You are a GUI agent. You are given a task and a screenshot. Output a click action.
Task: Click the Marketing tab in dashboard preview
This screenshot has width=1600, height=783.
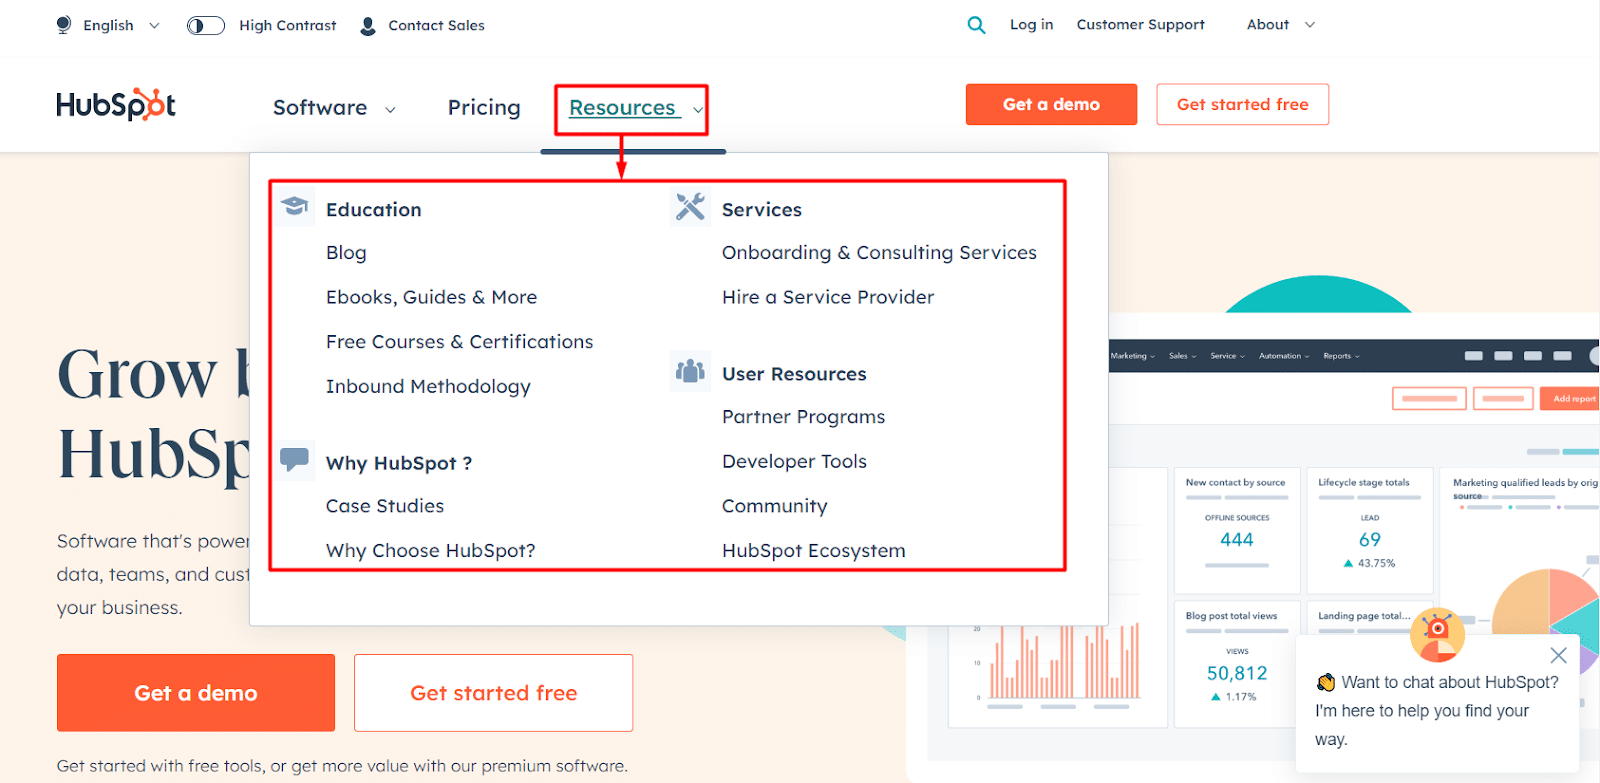pos(1133,356)
